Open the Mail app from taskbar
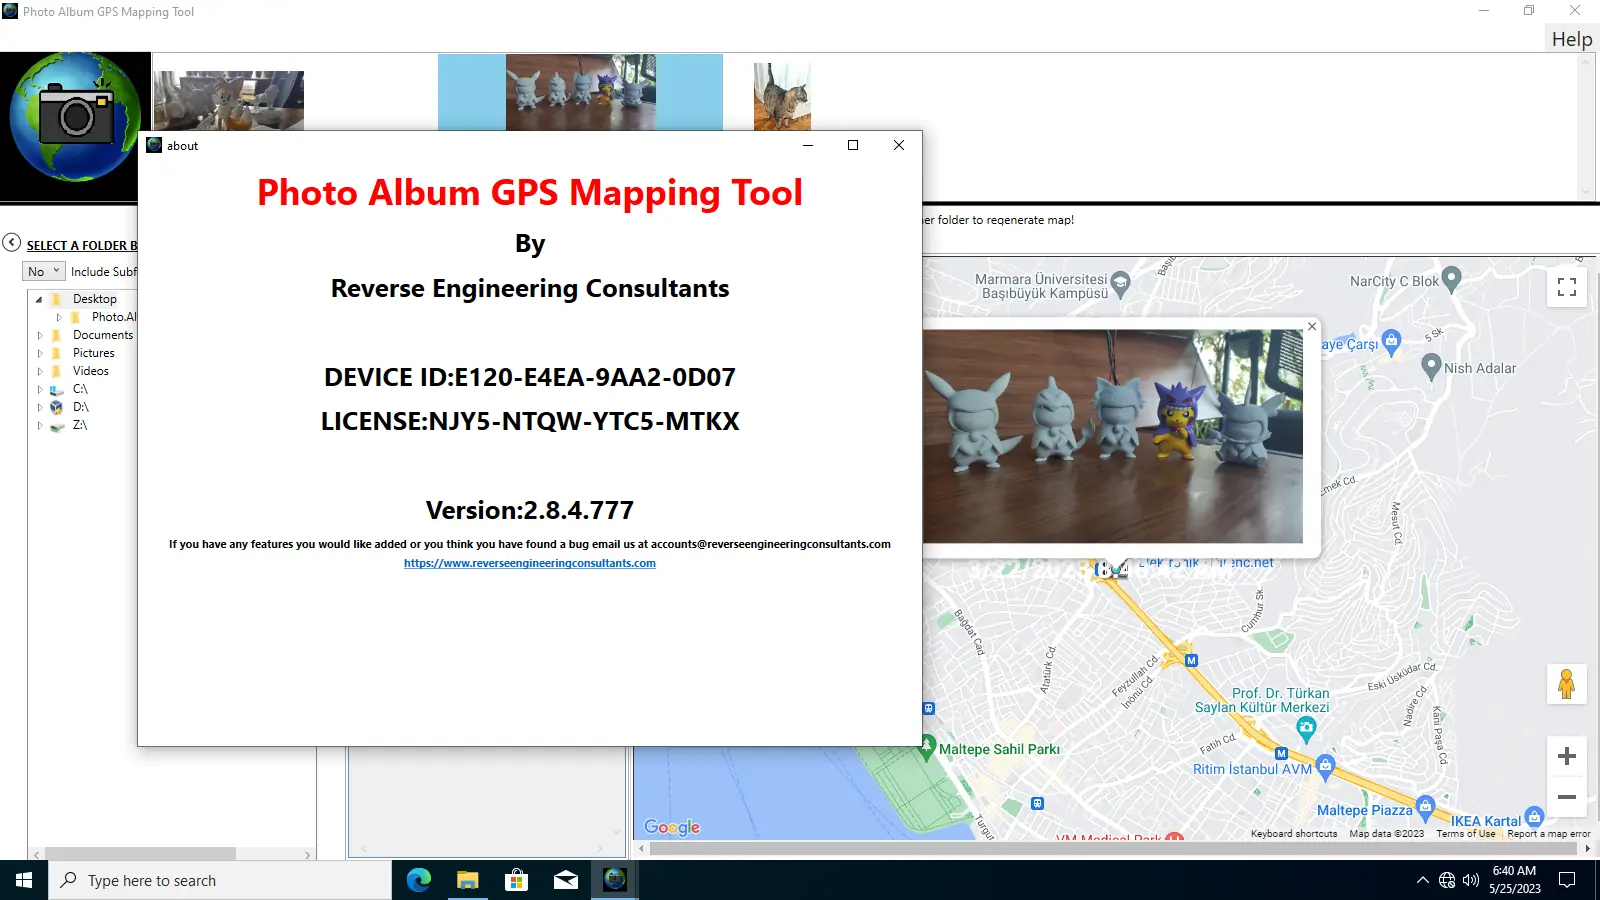 565,880
